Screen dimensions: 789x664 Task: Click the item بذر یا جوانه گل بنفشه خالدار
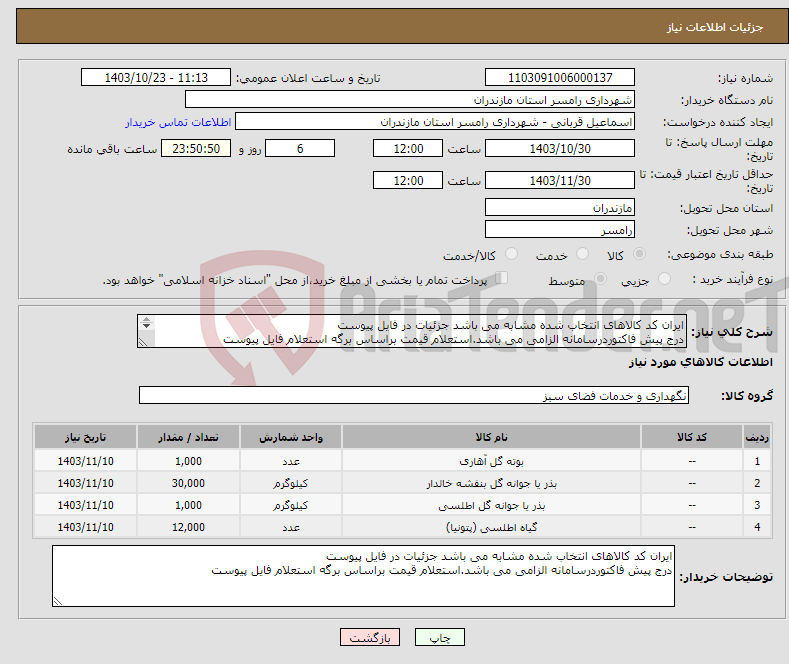click(x=491, y=483)
